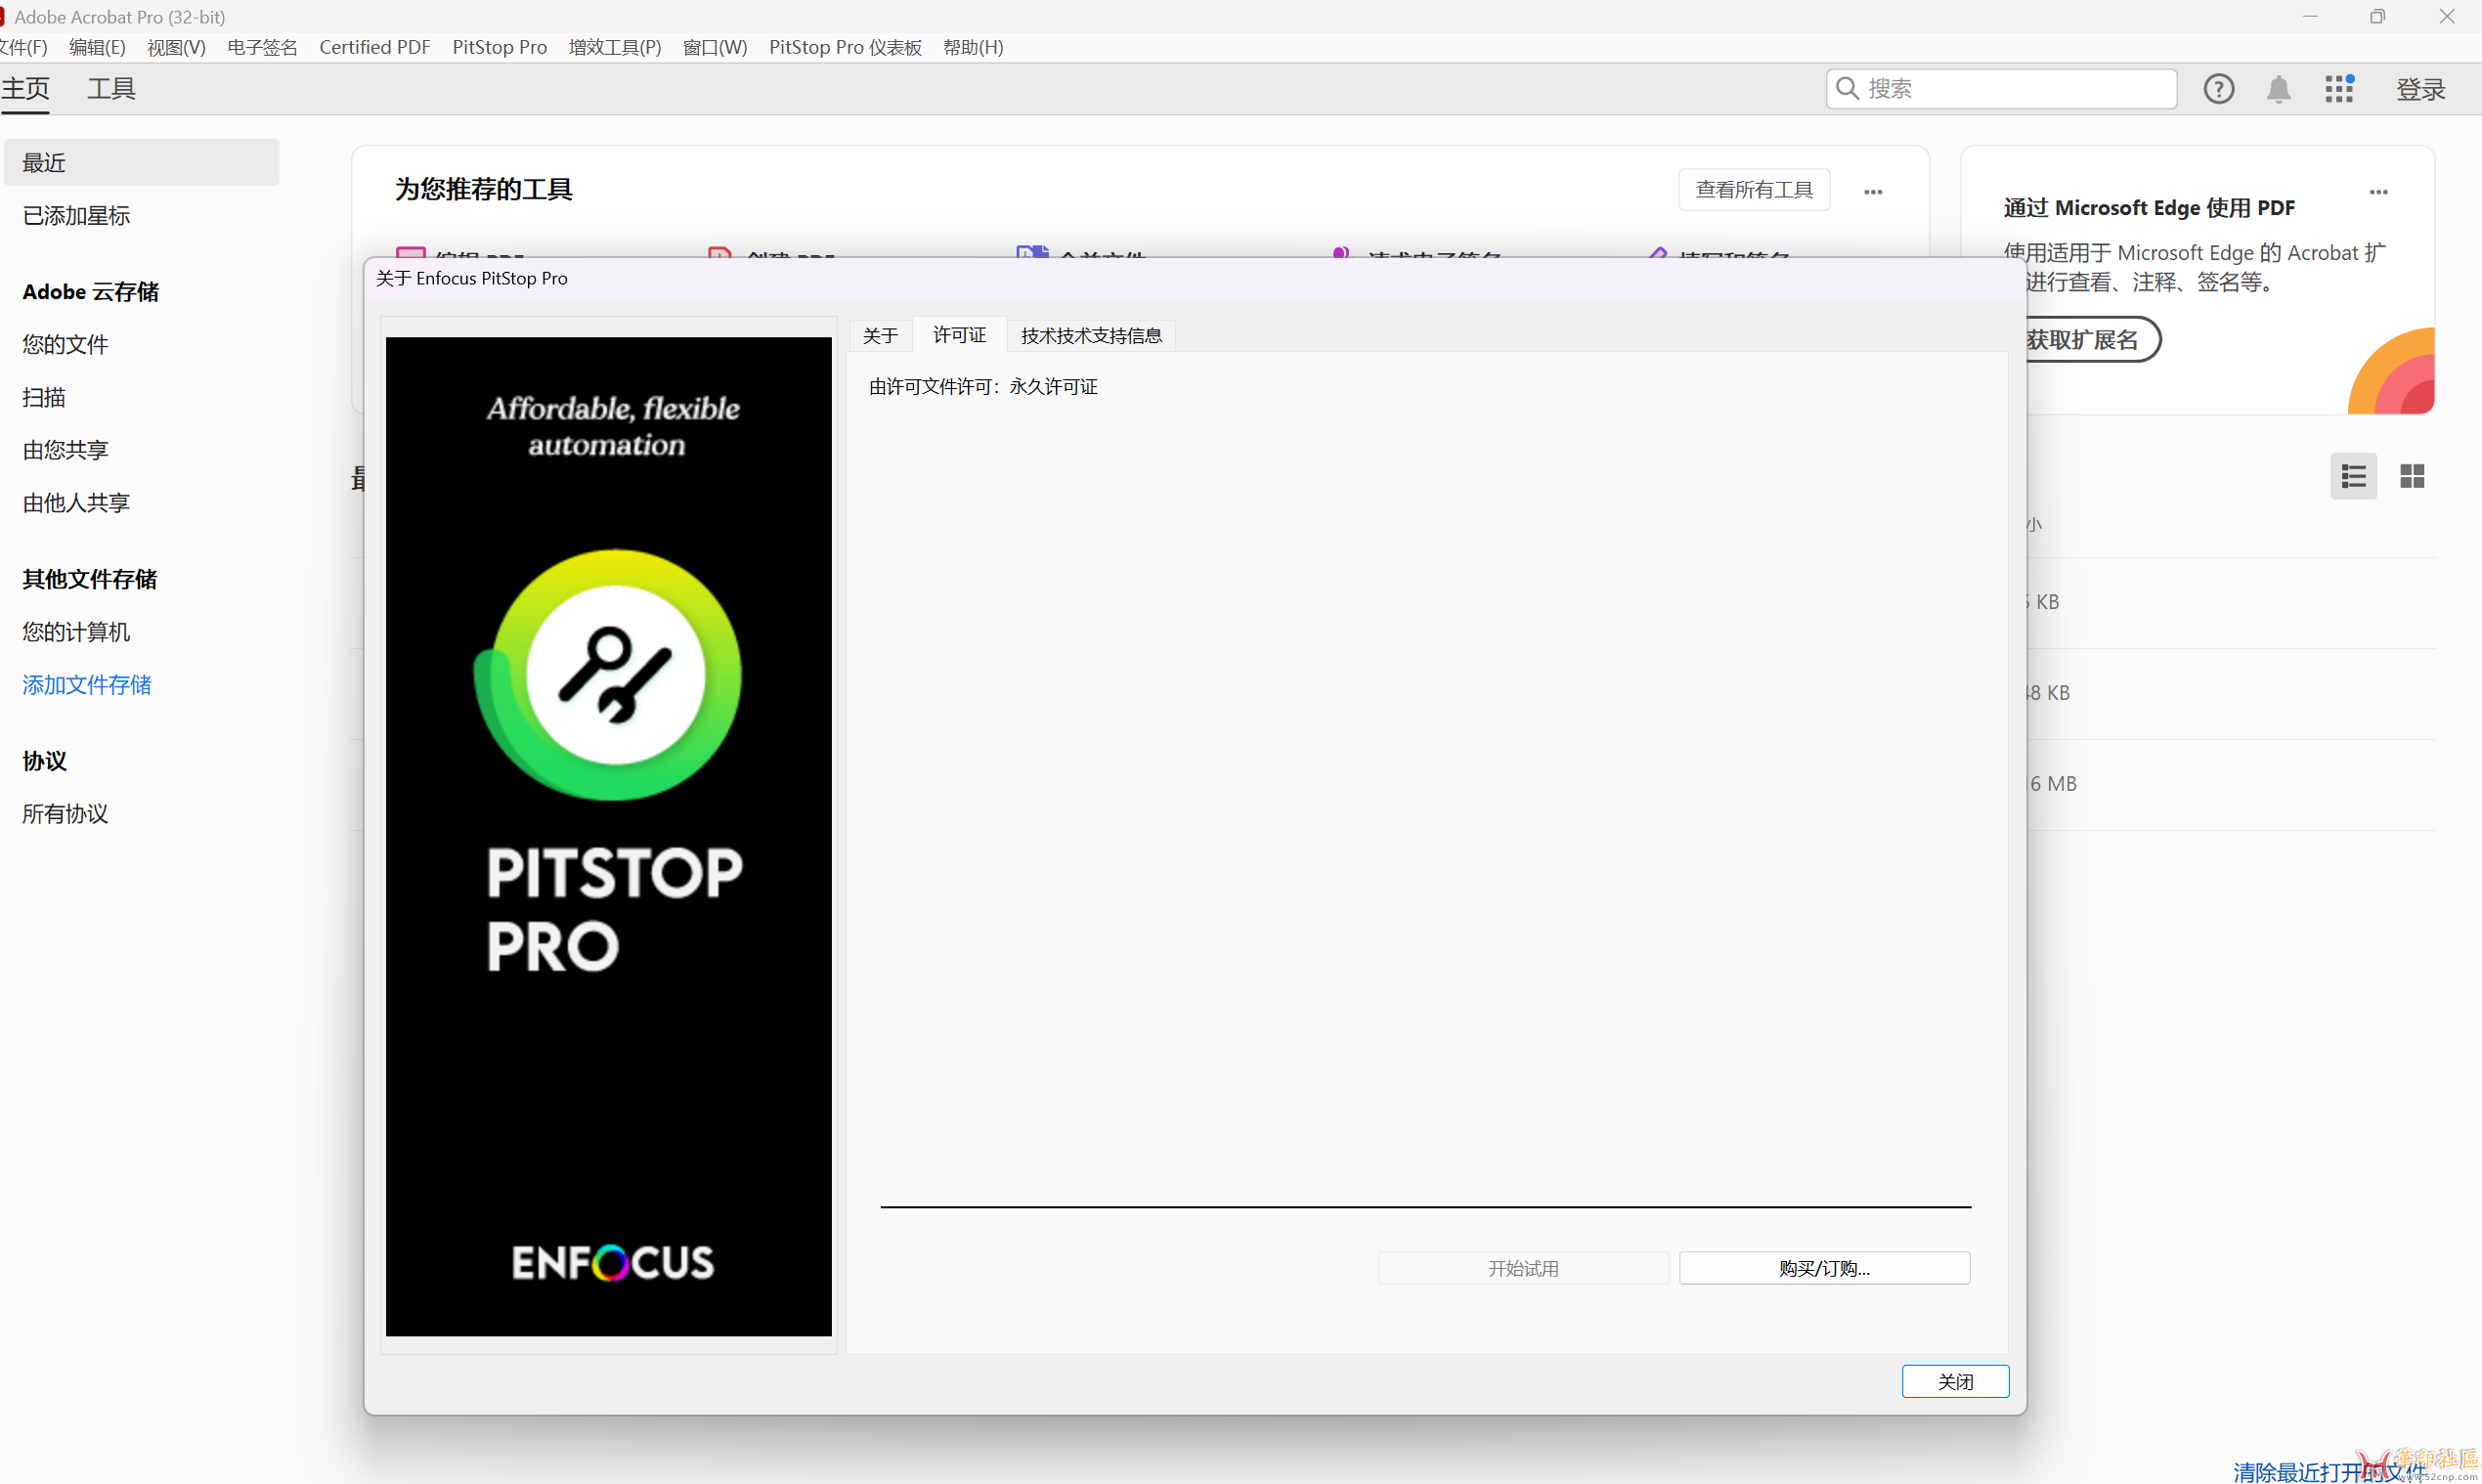This screenshot has width=2482, height=1484.
Task: Switch to thumbnail grid view icon
Action: (x=2412, y=476)
